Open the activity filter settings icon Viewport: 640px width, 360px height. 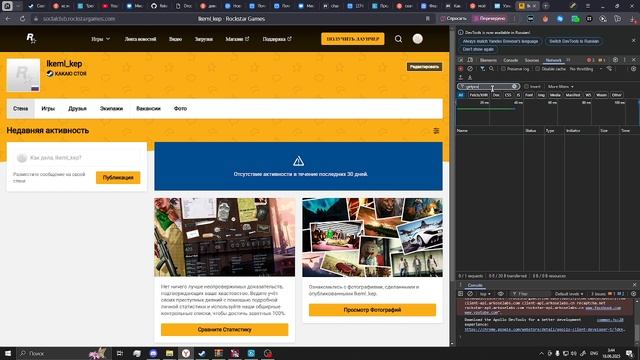coord(436,131)
